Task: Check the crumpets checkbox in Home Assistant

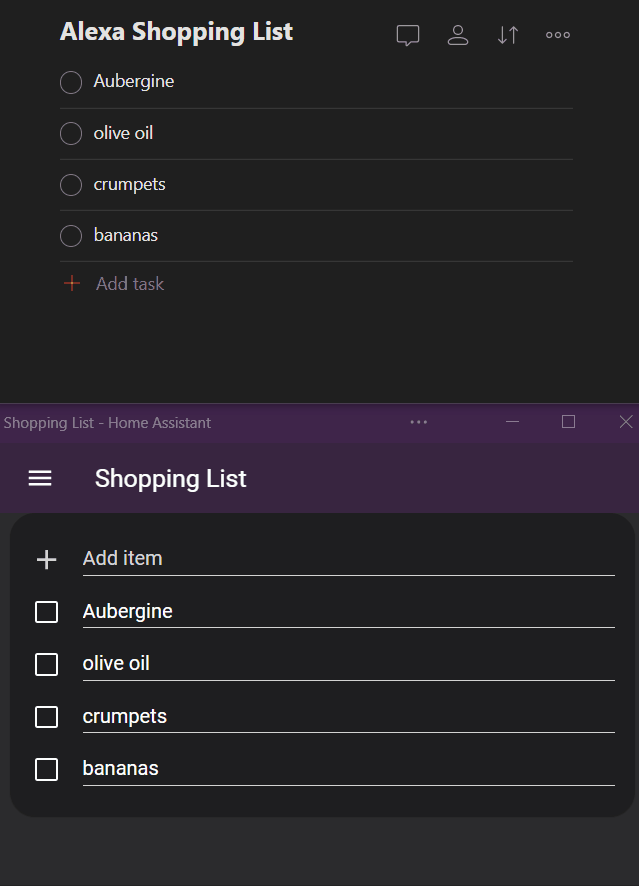Action: pos(46,716)
